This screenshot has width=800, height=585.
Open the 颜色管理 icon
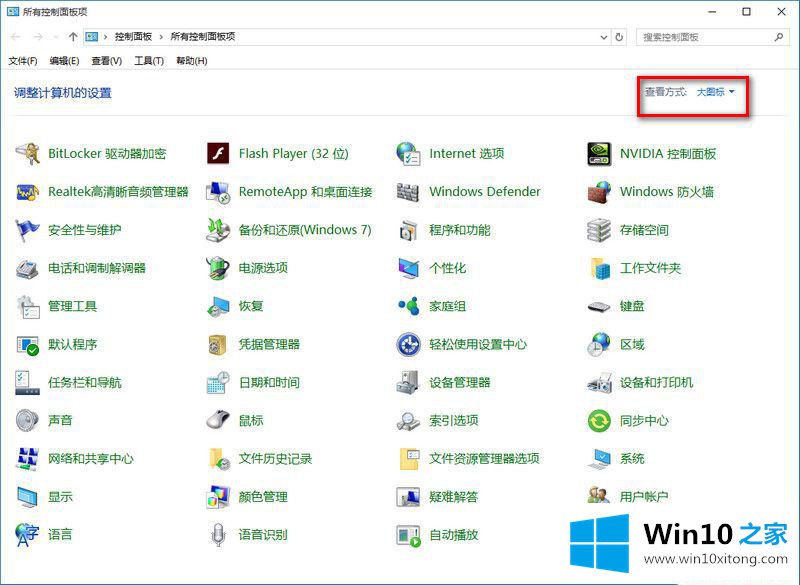(x=218, y=497)
